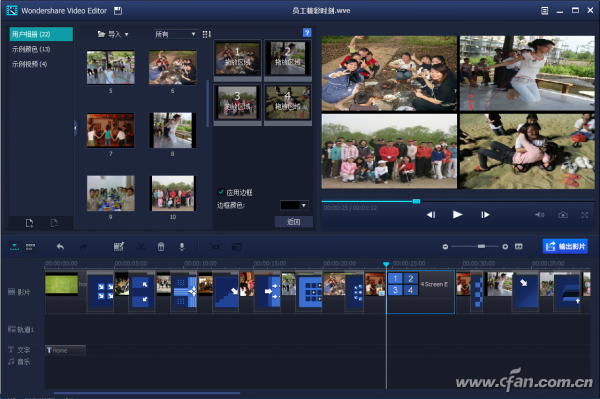Click the 00:00:10:00 timeline ruler mark
600x399 pixels.
(x=200, y=264)
